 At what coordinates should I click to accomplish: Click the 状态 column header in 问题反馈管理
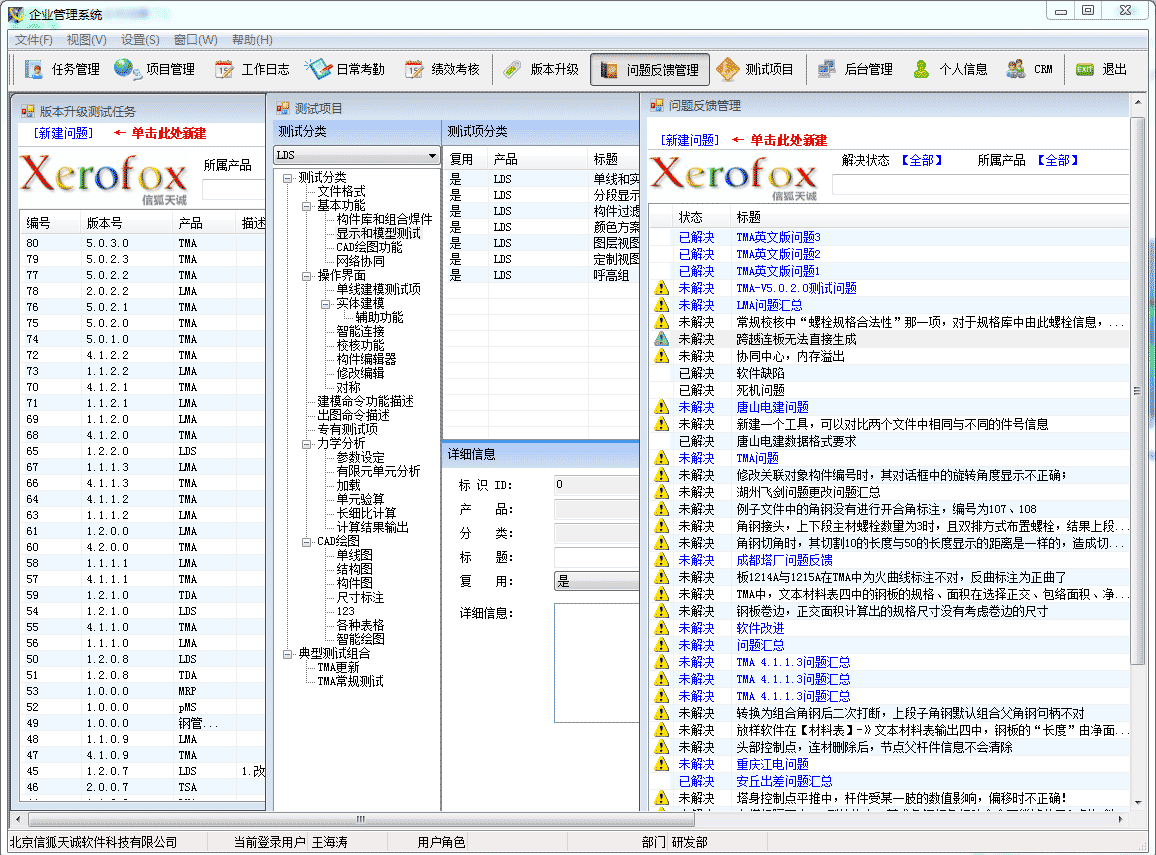700,217
